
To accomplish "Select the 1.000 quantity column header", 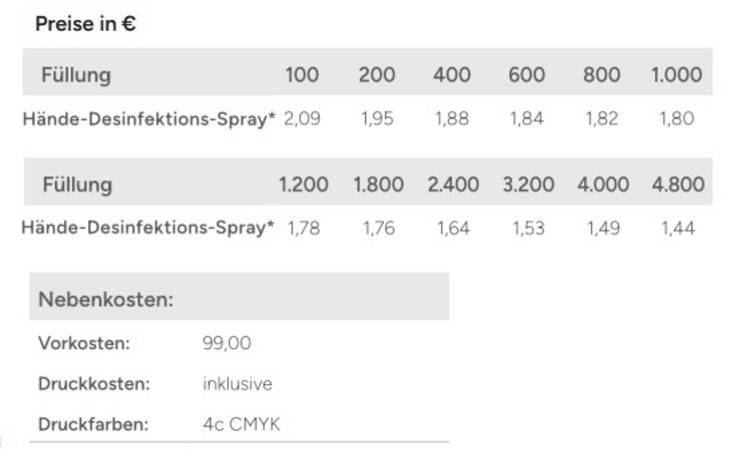I will tap(676, 75).
